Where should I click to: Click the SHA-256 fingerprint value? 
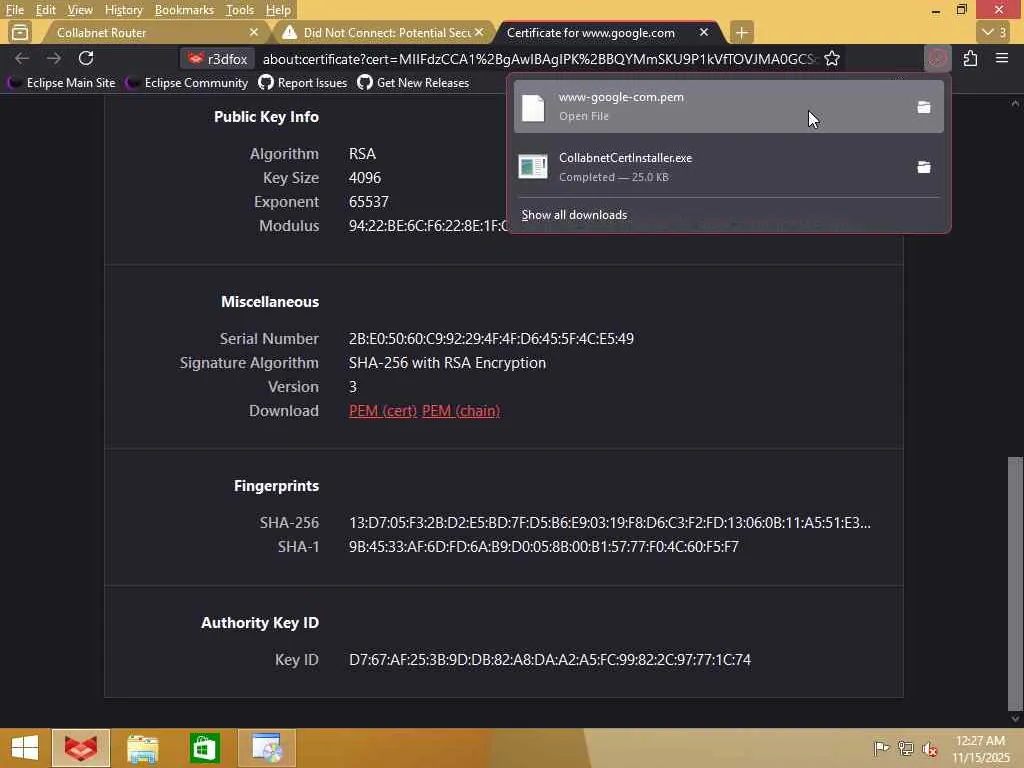pos(609,523)
